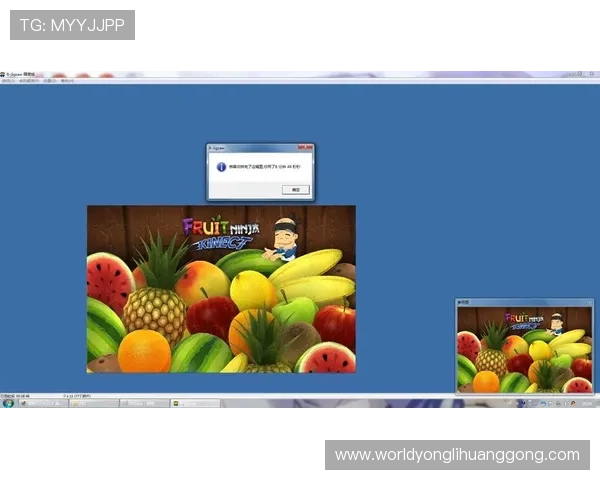Close the B-Jigsaw message dialog with its red X
600x480 pixels.
click(305, 147)
